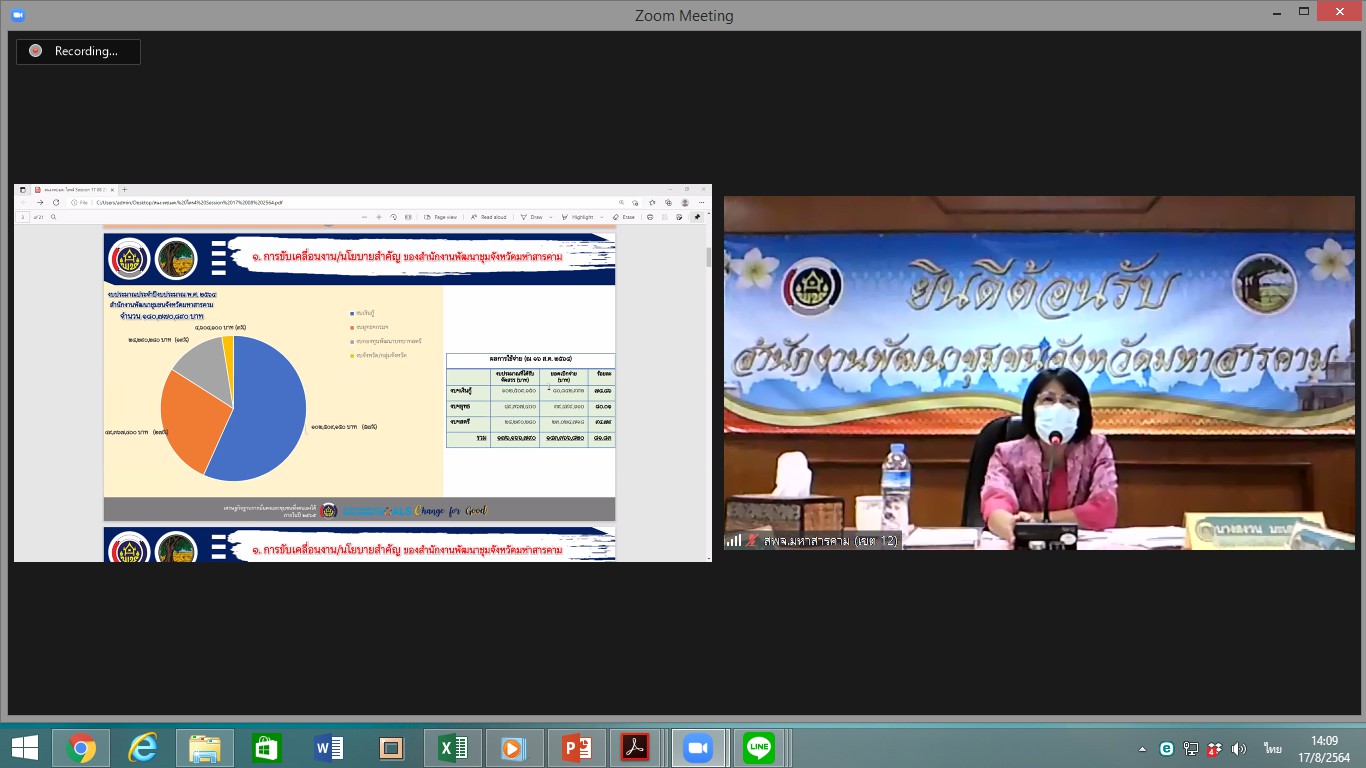Open Page view in the PDF toolbar

440,217
